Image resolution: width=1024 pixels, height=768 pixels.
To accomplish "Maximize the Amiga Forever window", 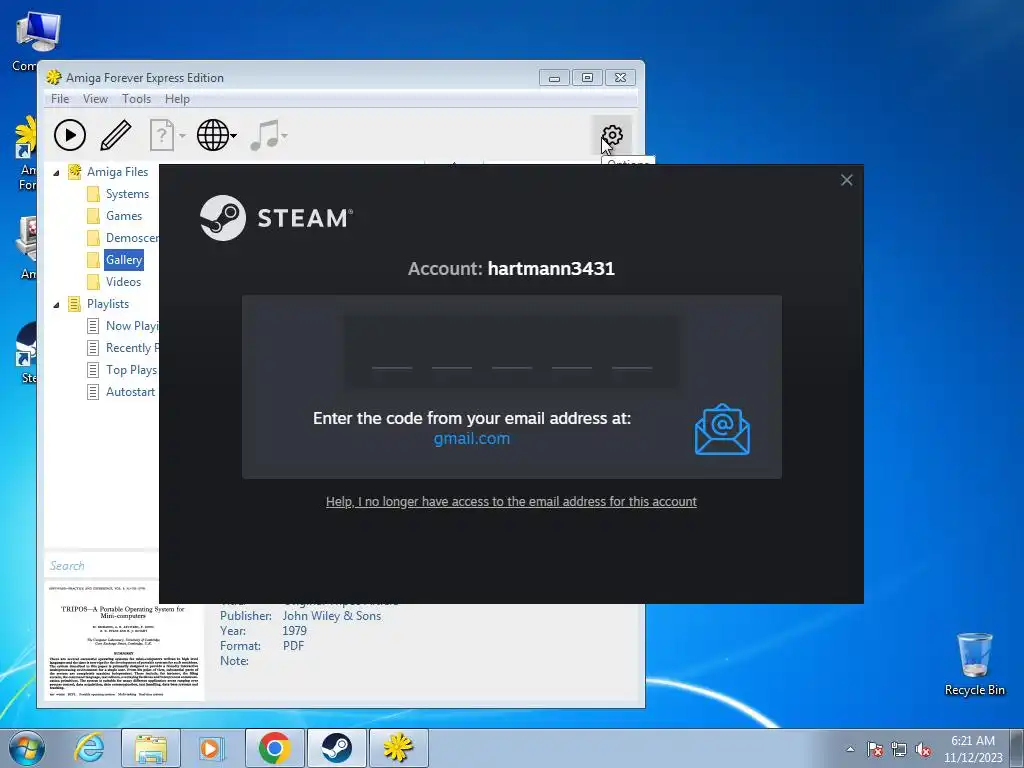I will pyautogui.click(x=587, y=78).
